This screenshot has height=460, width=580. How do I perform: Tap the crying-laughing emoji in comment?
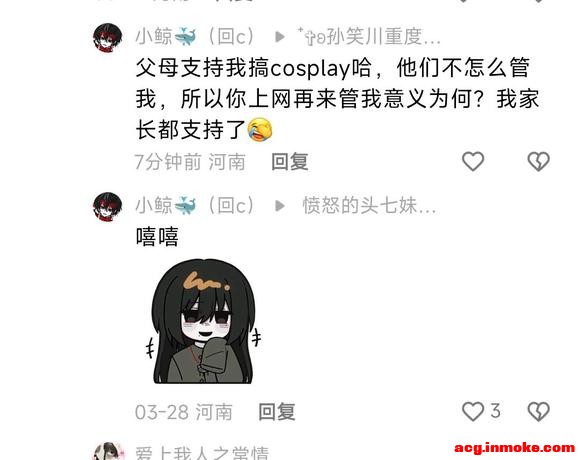[260, 130]
